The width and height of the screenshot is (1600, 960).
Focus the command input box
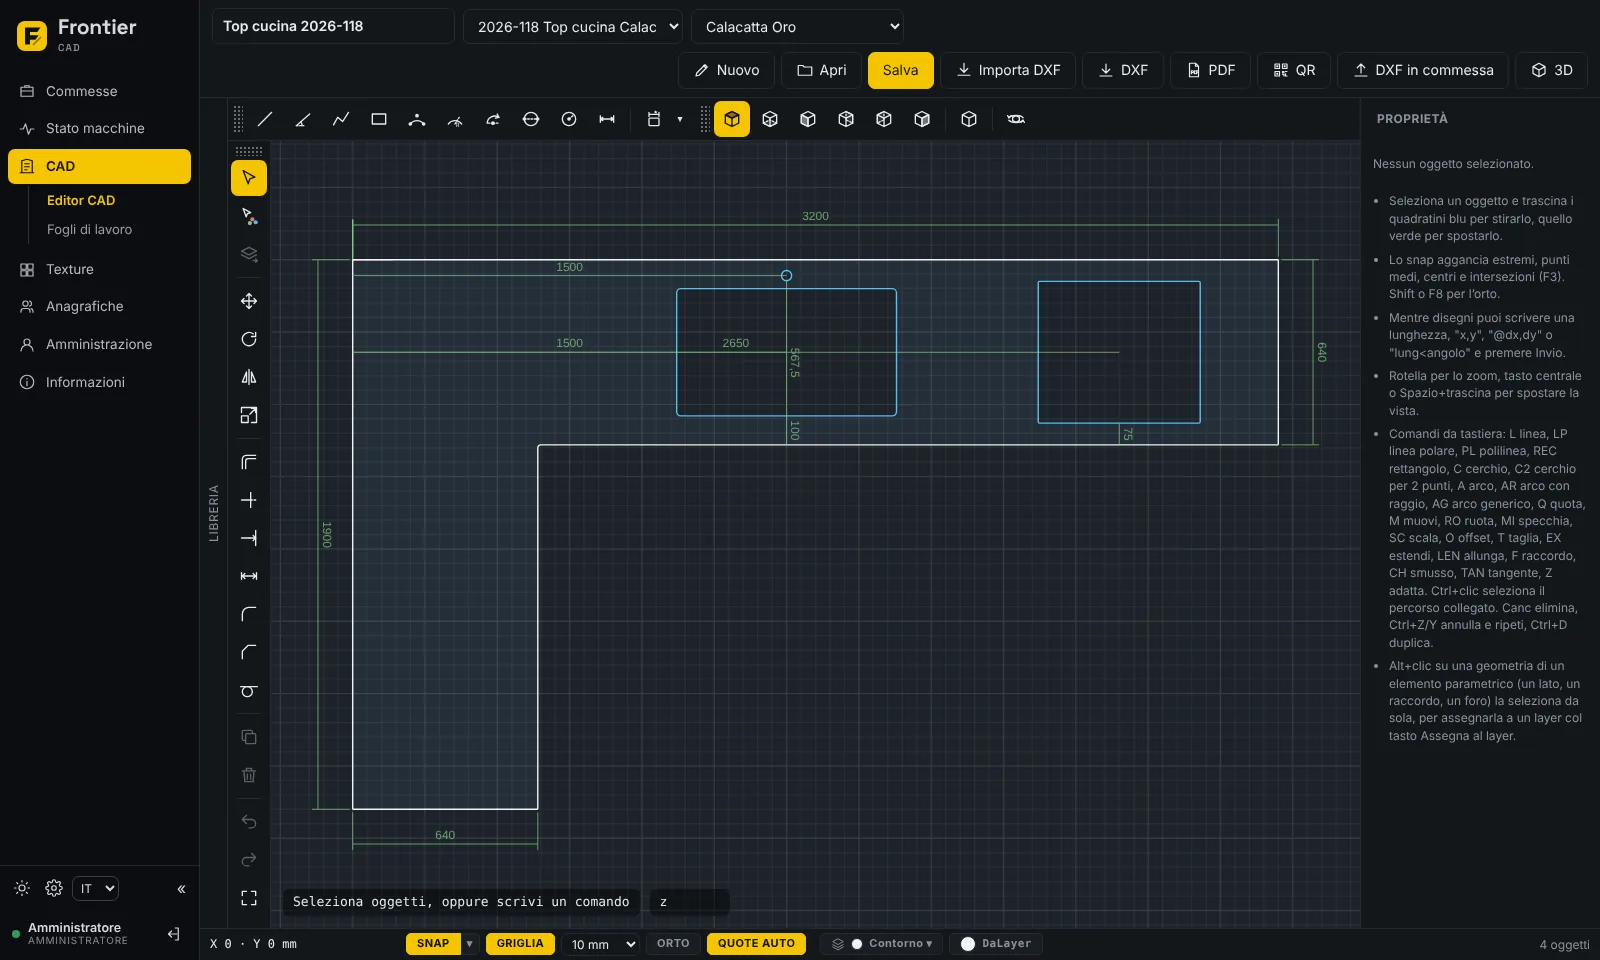[x=690, y=902]
